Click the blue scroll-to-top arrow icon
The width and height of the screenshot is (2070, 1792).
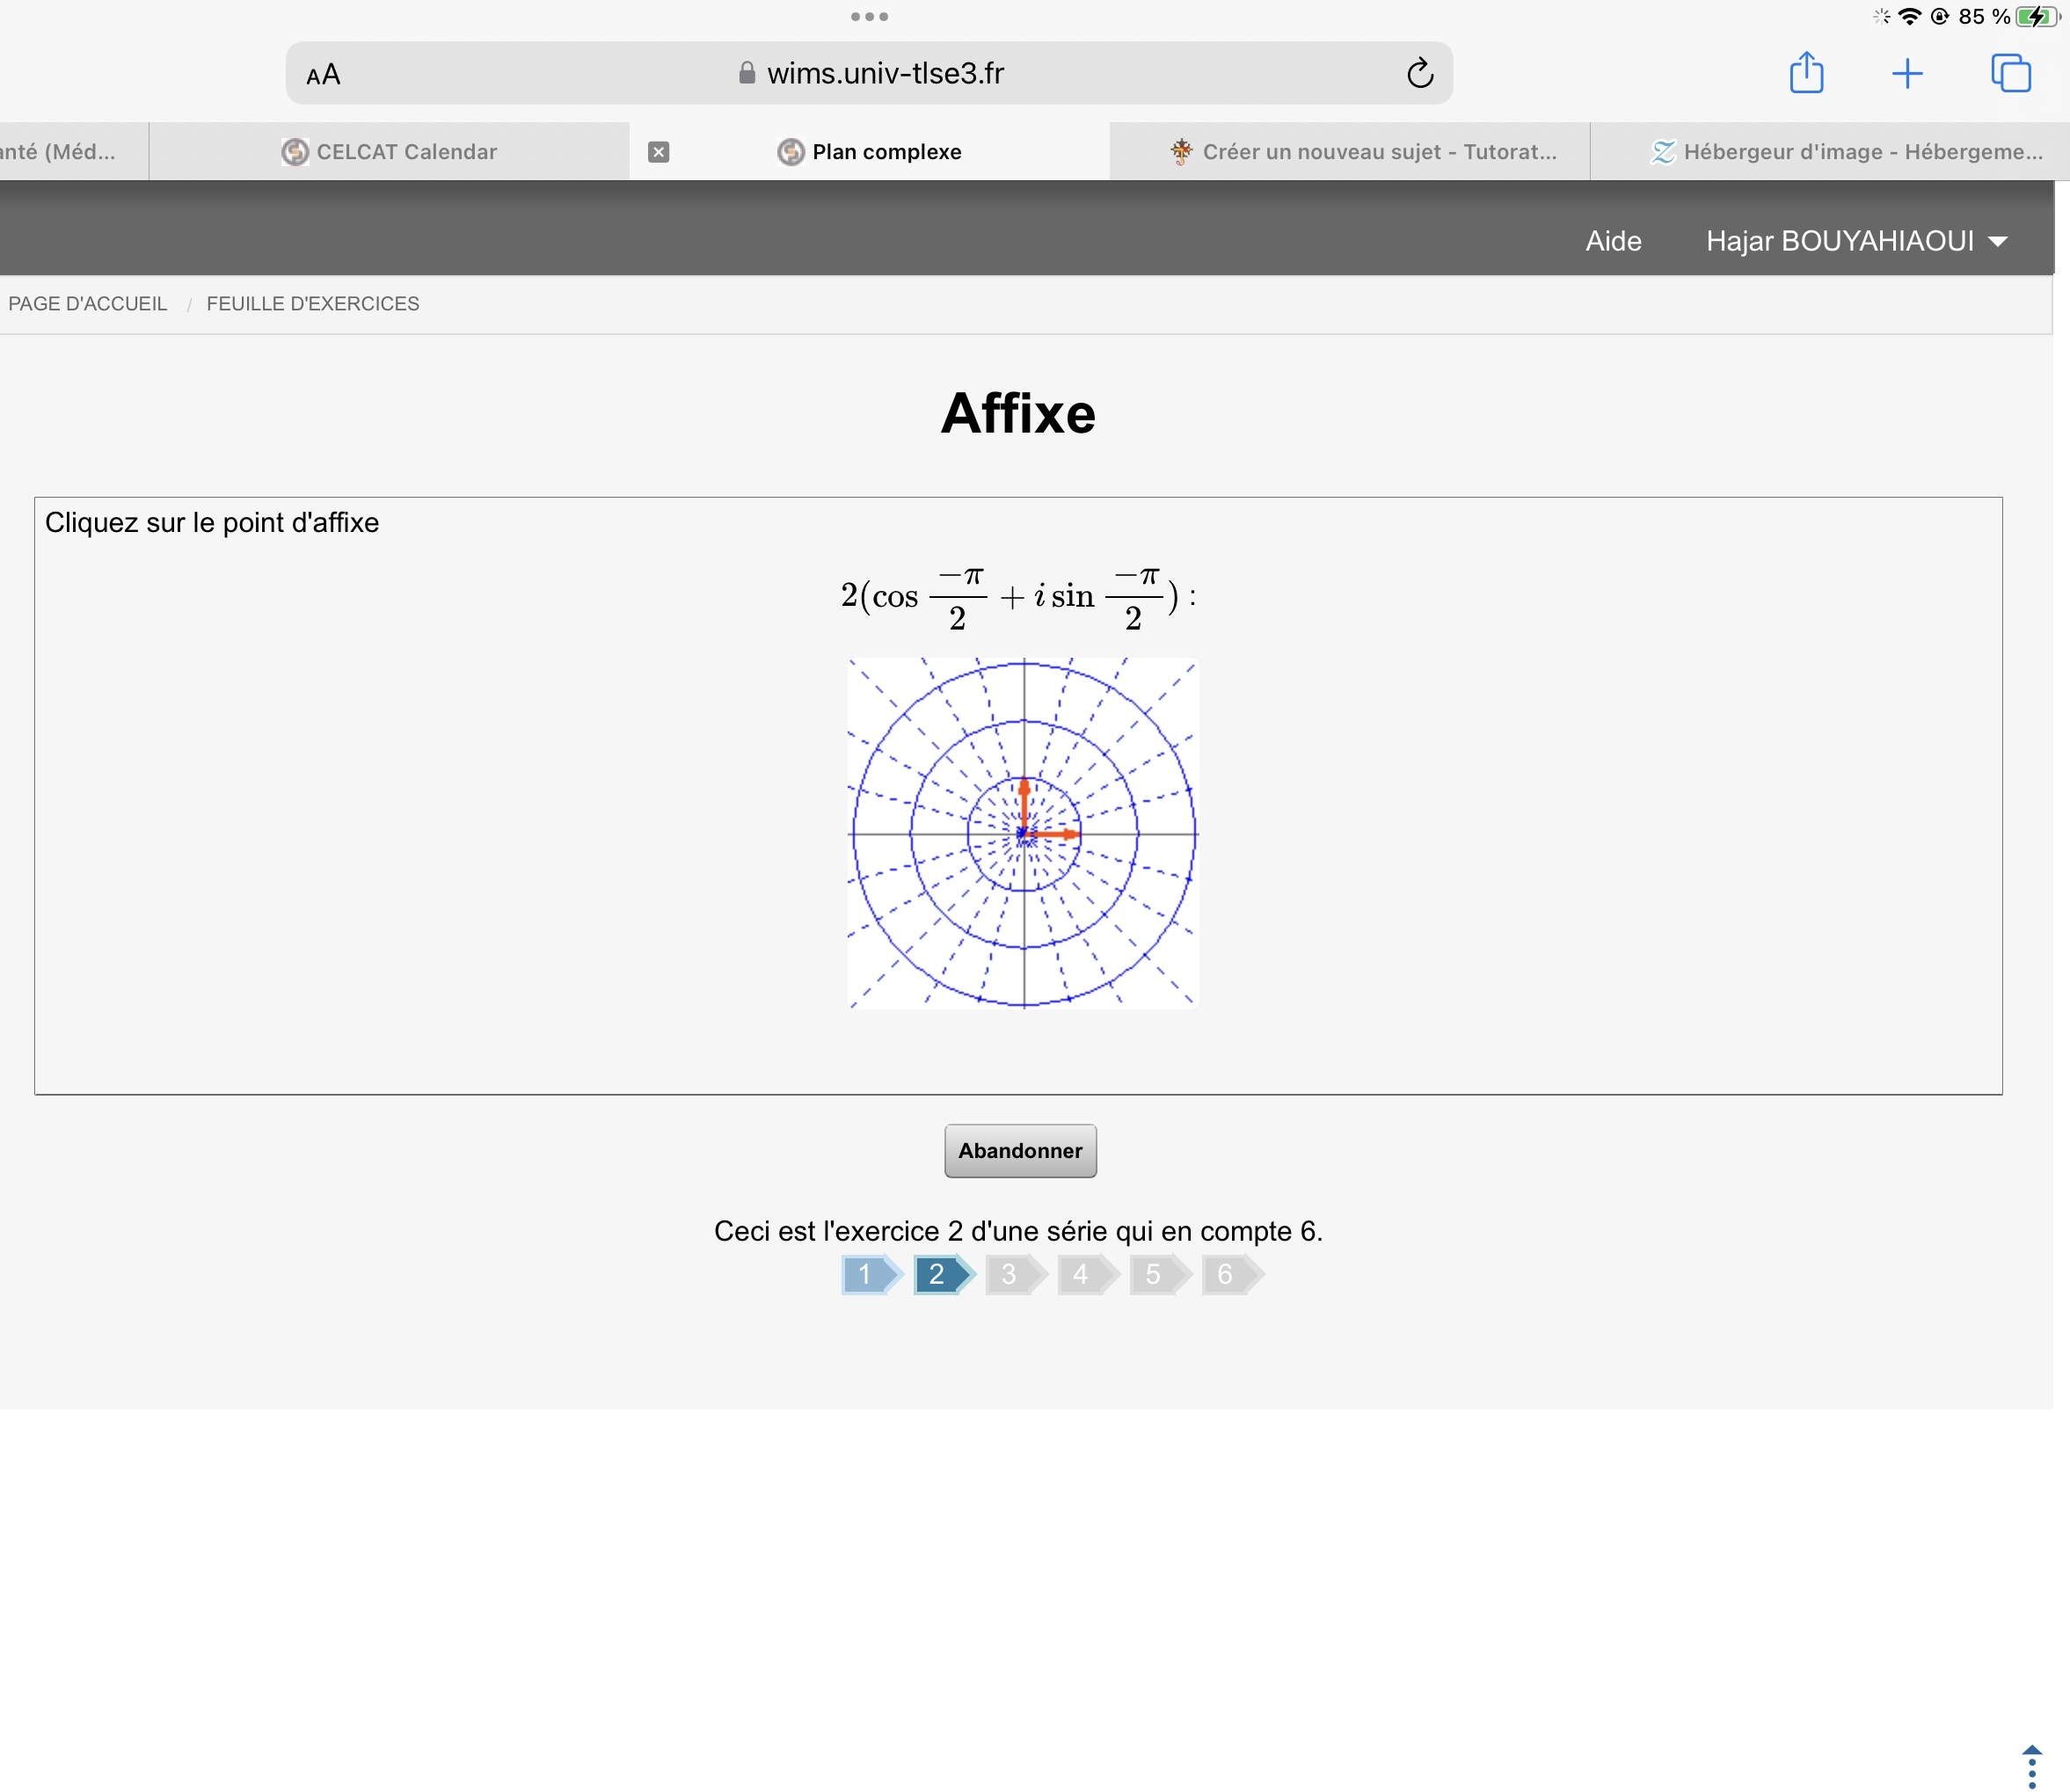[x=2031, y=1766]
